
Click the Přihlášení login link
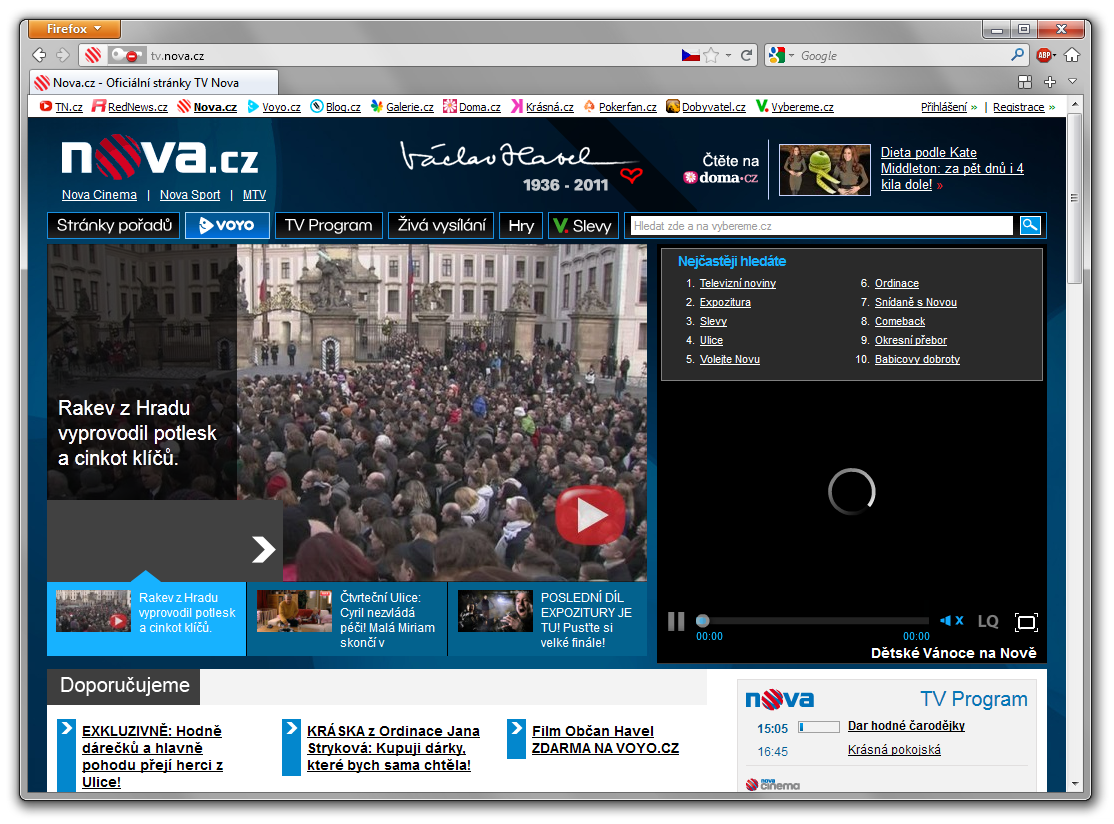point(943,107)
